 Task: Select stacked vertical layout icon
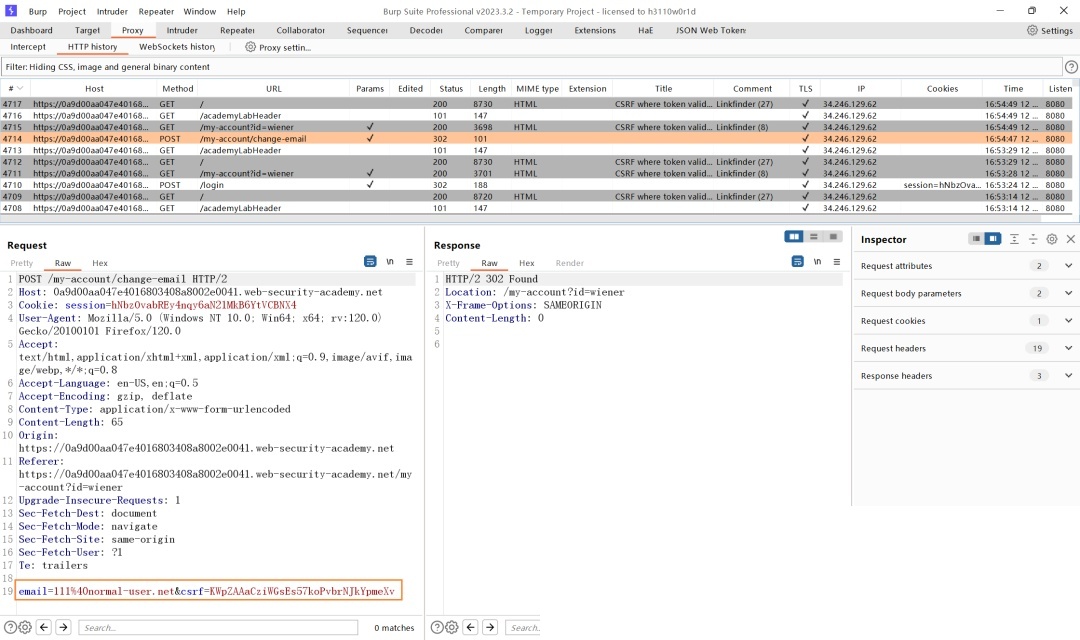[813, 236]
